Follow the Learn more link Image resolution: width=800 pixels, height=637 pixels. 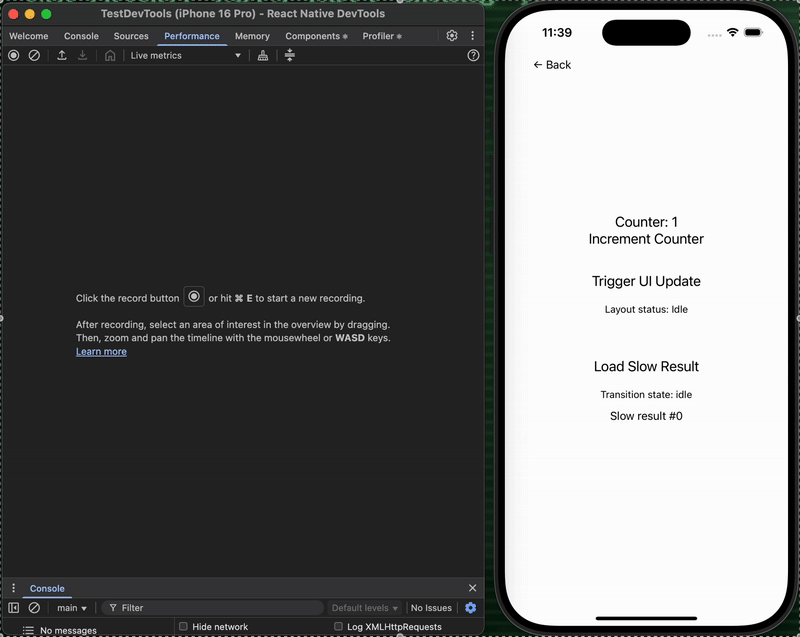point(101,352)
